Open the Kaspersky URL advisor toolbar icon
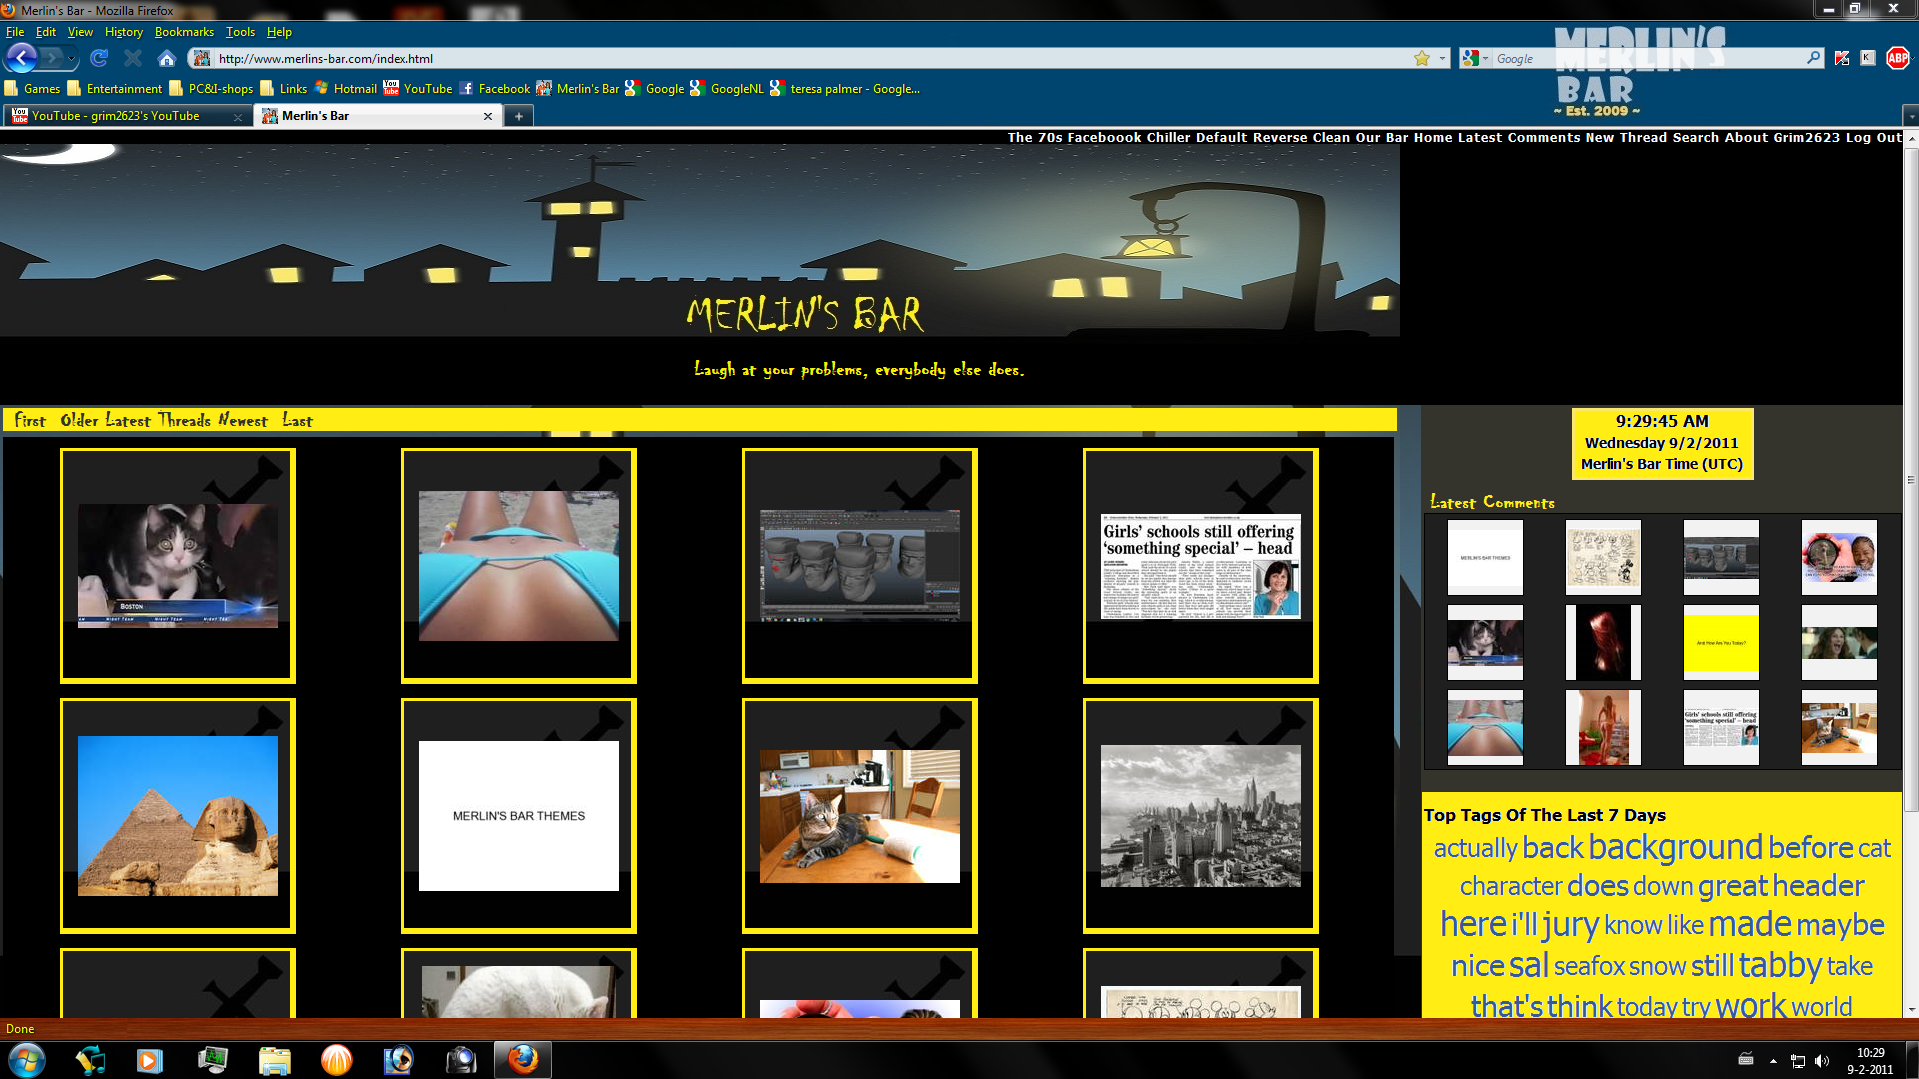The image size is (1919, 1079). click(1842, 58)
